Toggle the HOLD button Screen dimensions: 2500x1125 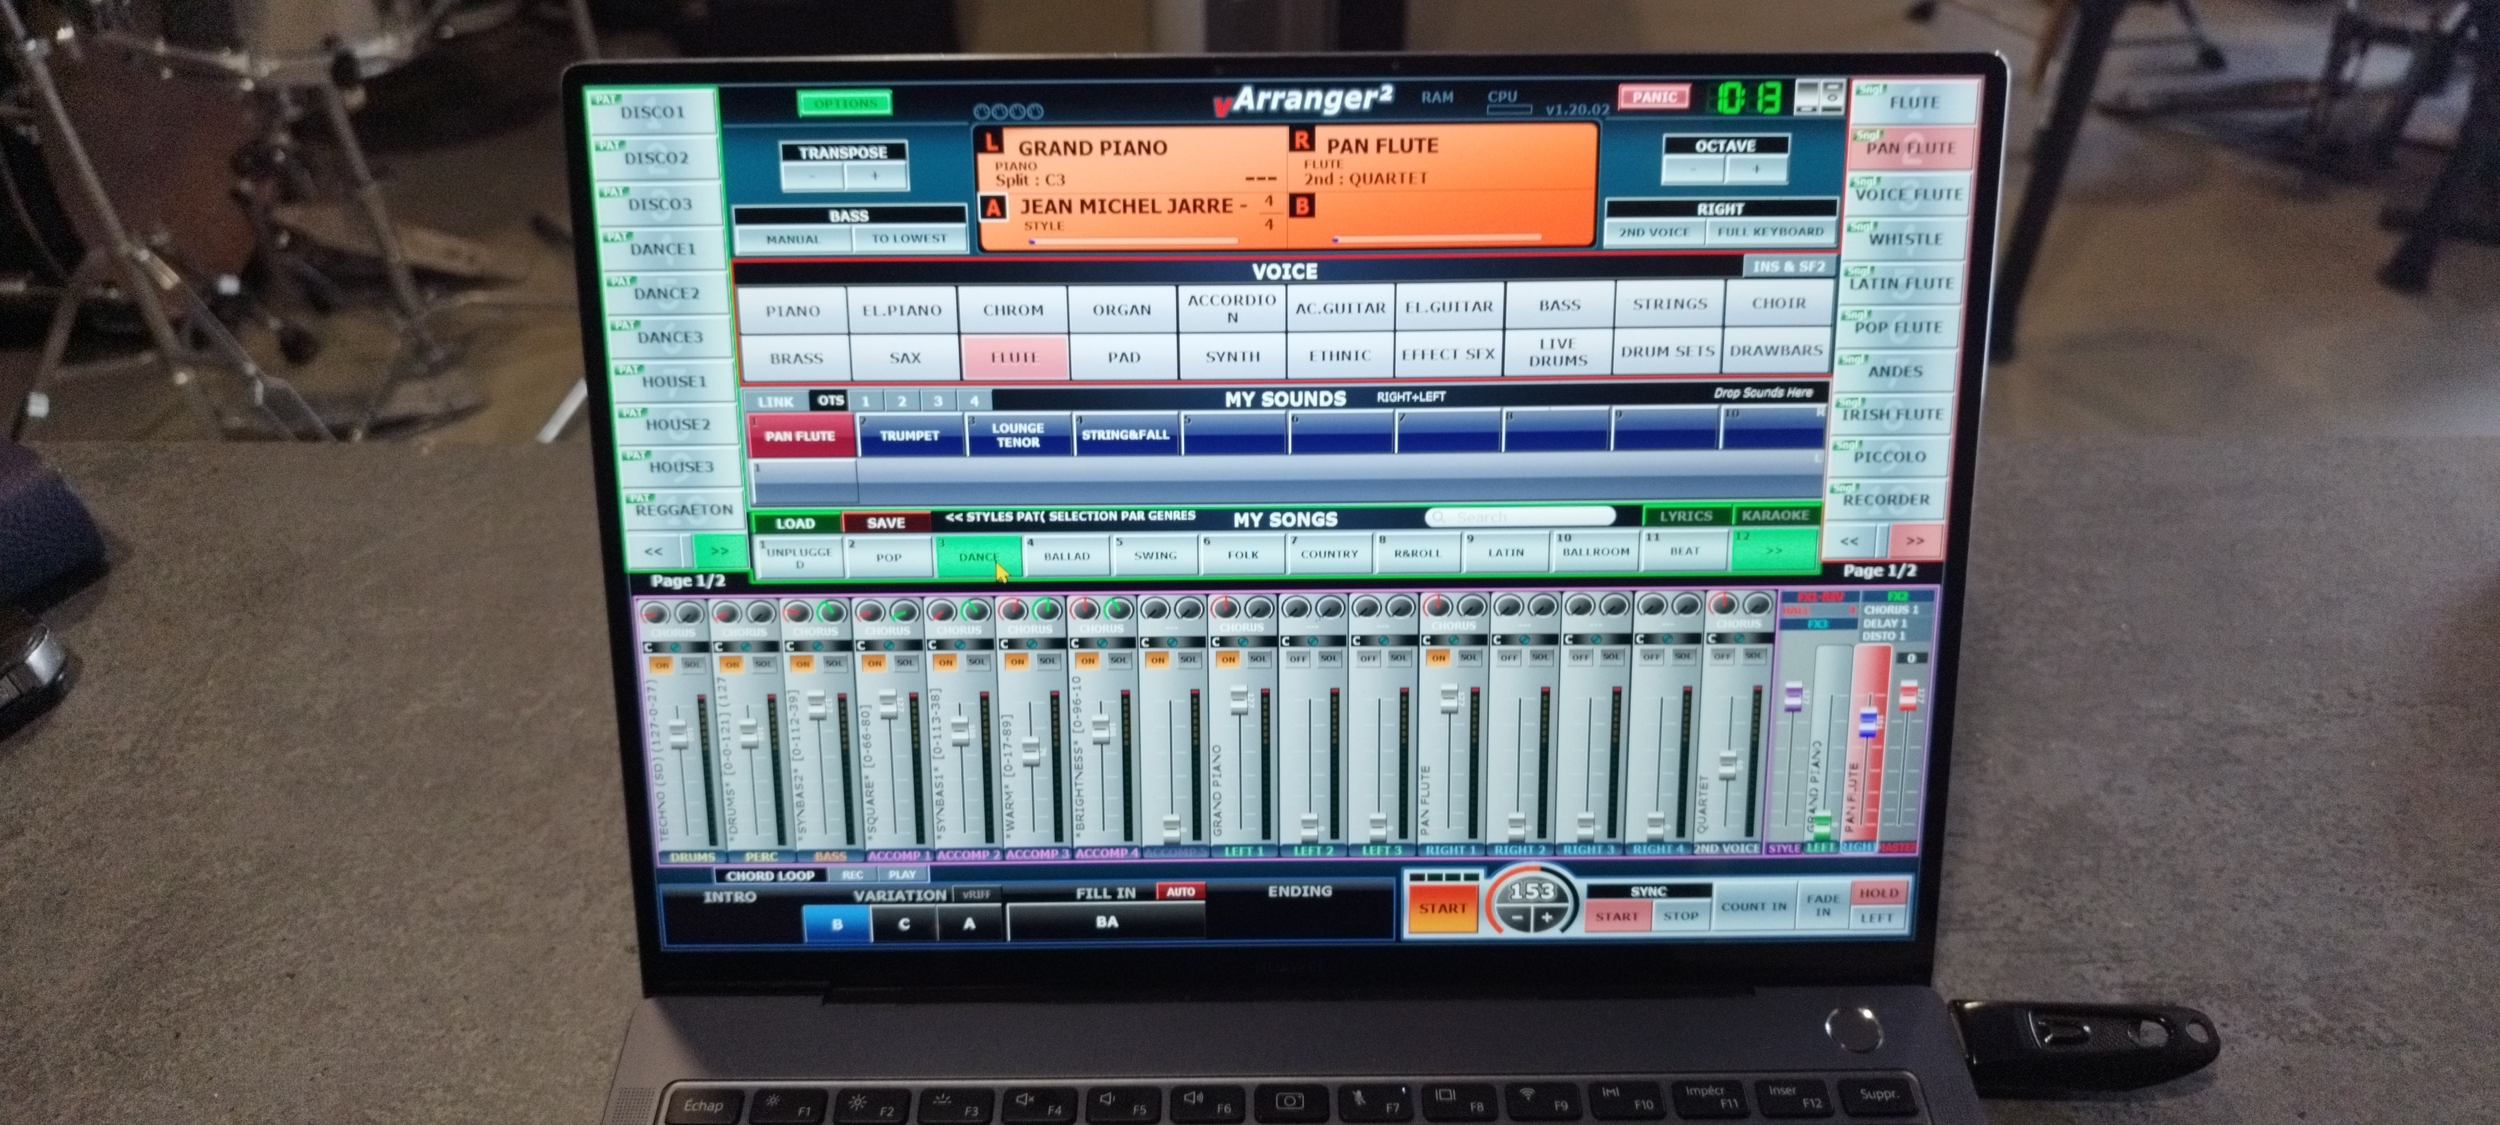tap(1879, 893)
